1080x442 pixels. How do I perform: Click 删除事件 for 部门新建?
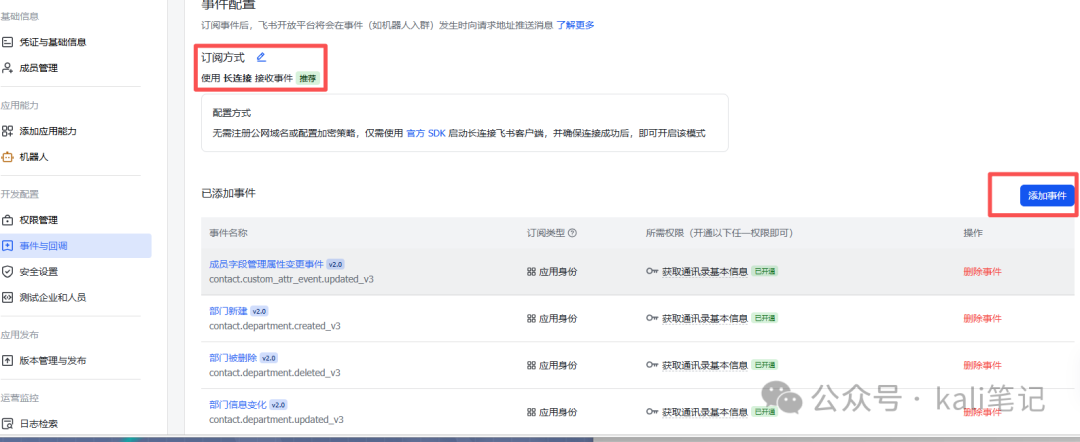coord(982,318)
